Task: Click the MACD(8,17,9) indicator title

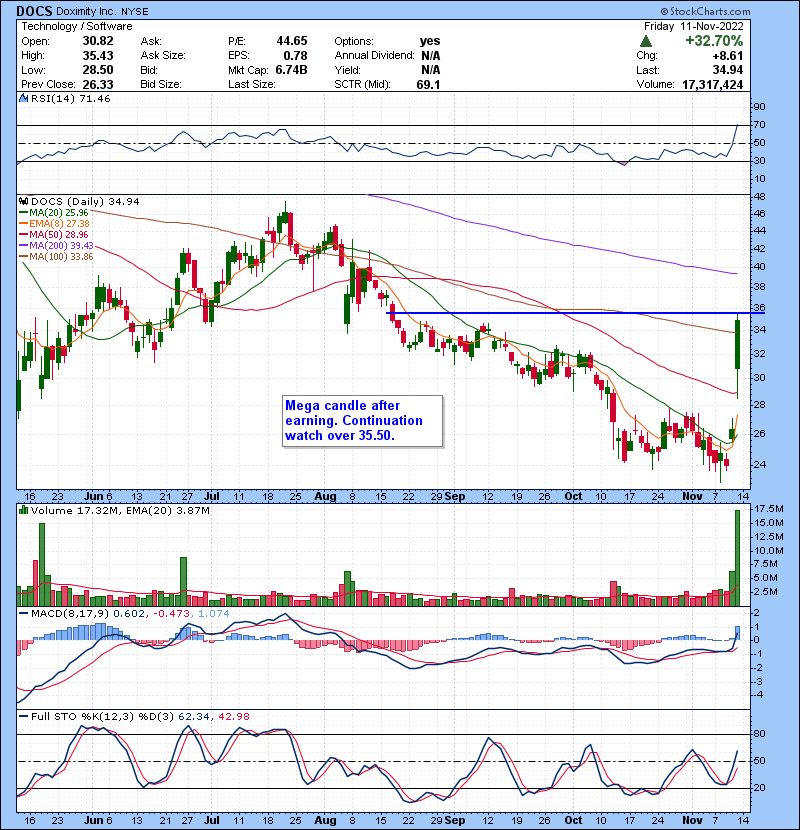Action: pos(70,614)
